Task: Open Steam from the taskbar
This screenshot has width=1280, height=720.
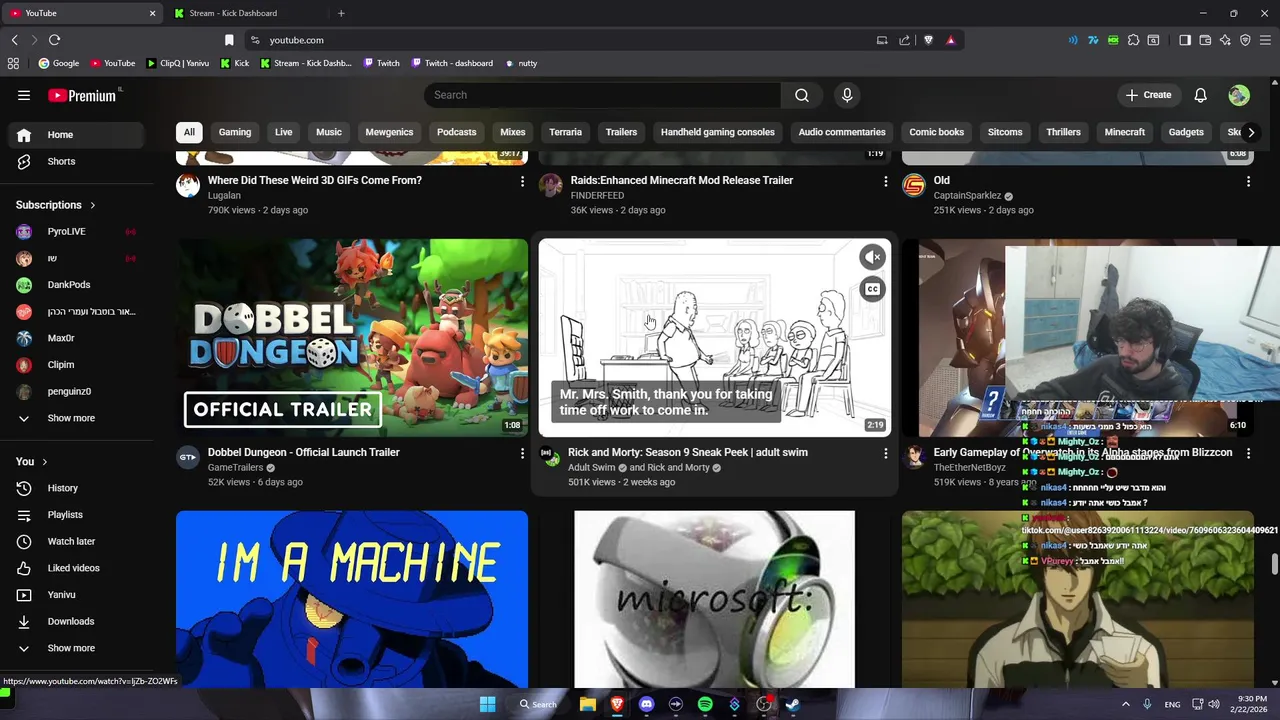Action: point(792,704)
